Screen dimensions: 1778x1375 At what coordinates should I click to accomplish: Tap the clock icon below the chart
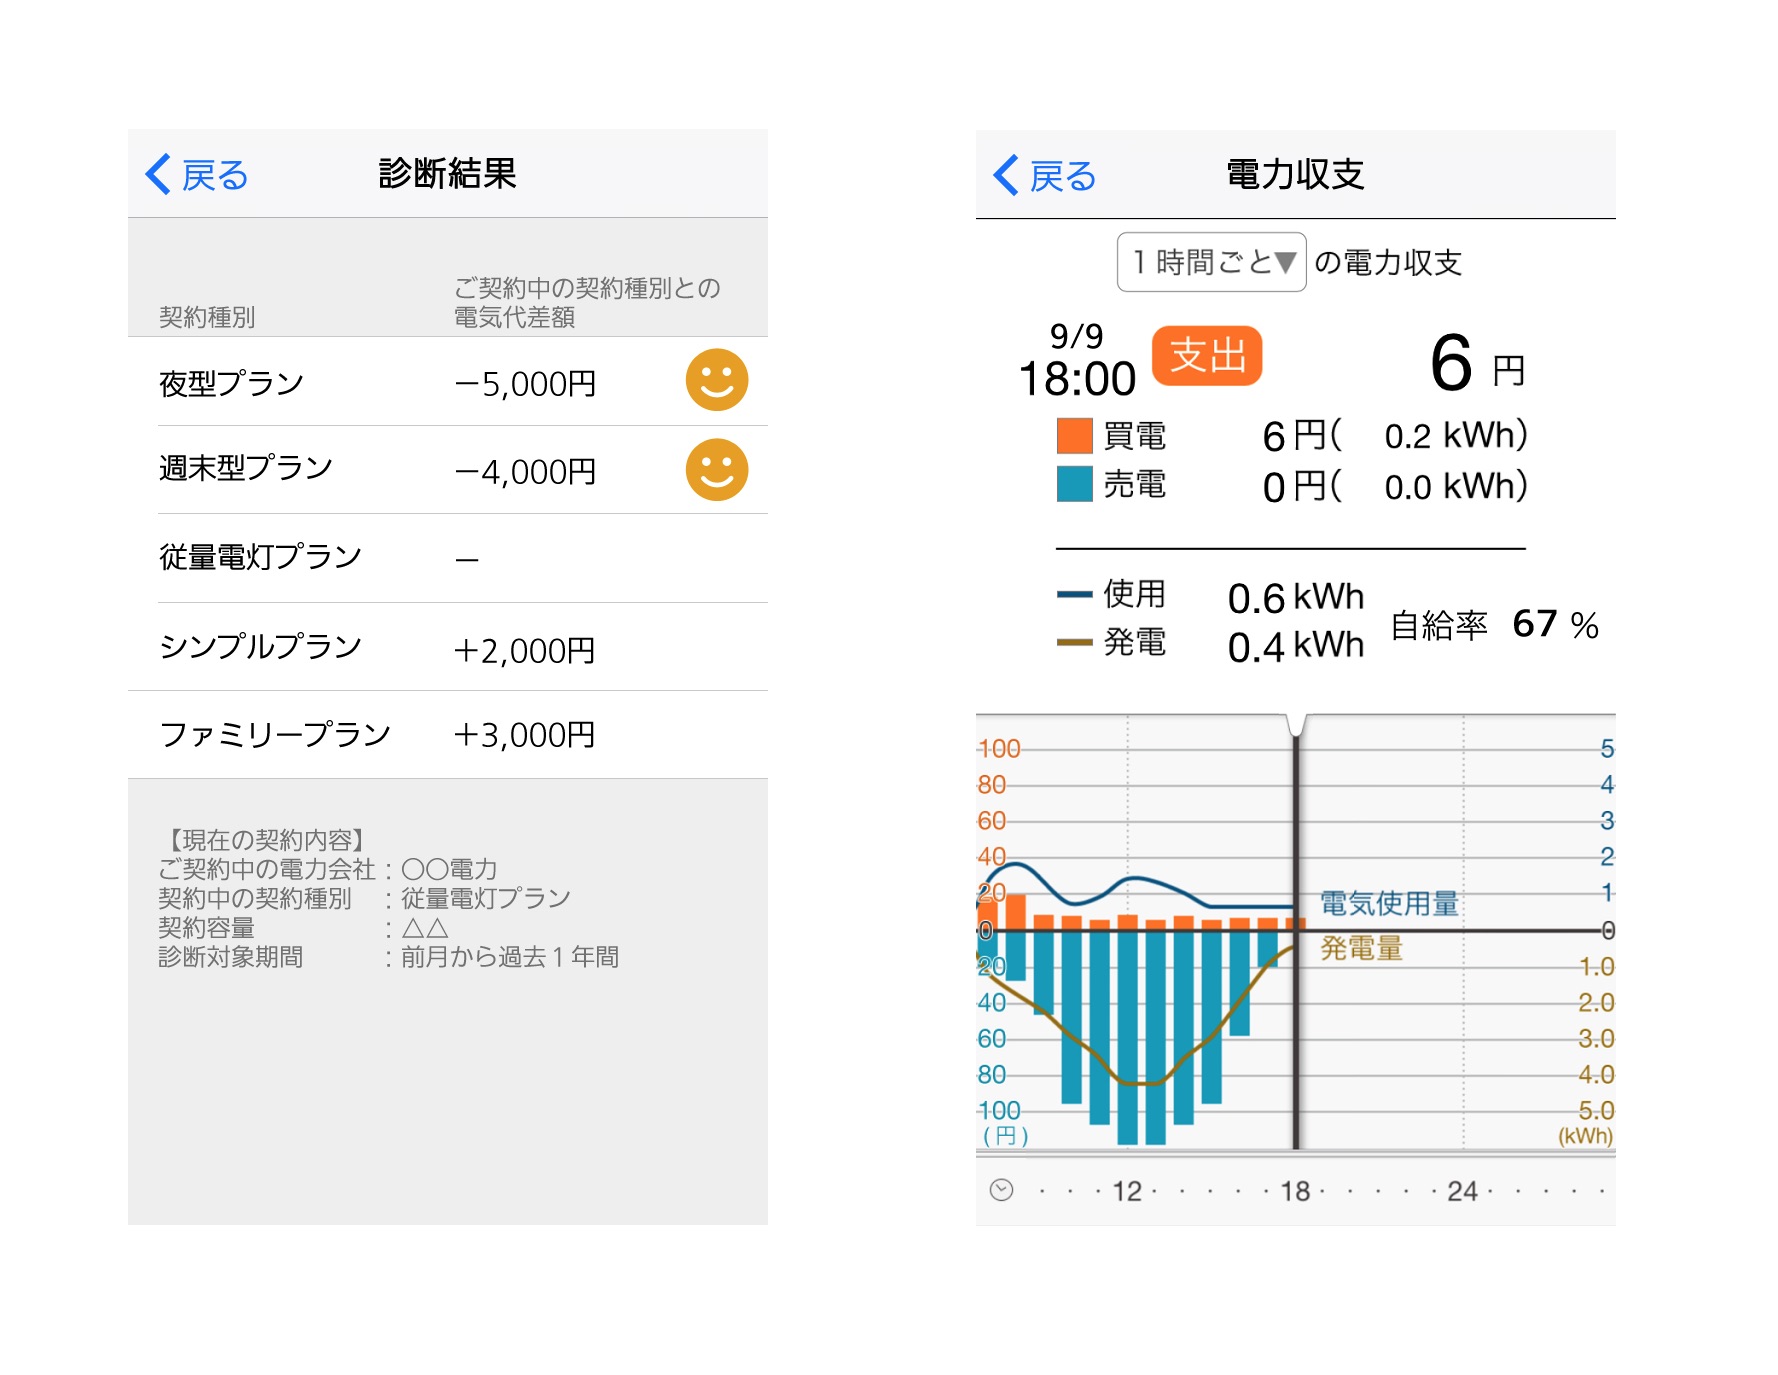1001,1190
